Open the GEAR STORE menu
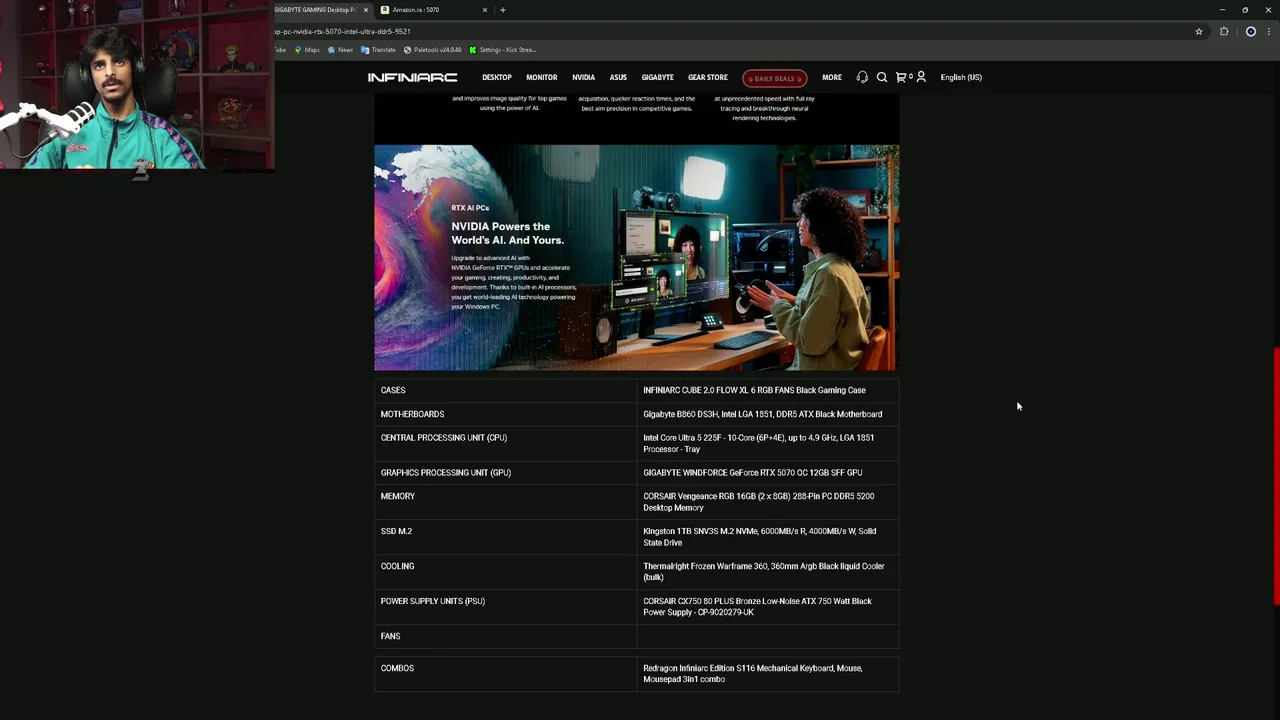This screenshot has height=720, width=1280. click(x=707, y=77)
